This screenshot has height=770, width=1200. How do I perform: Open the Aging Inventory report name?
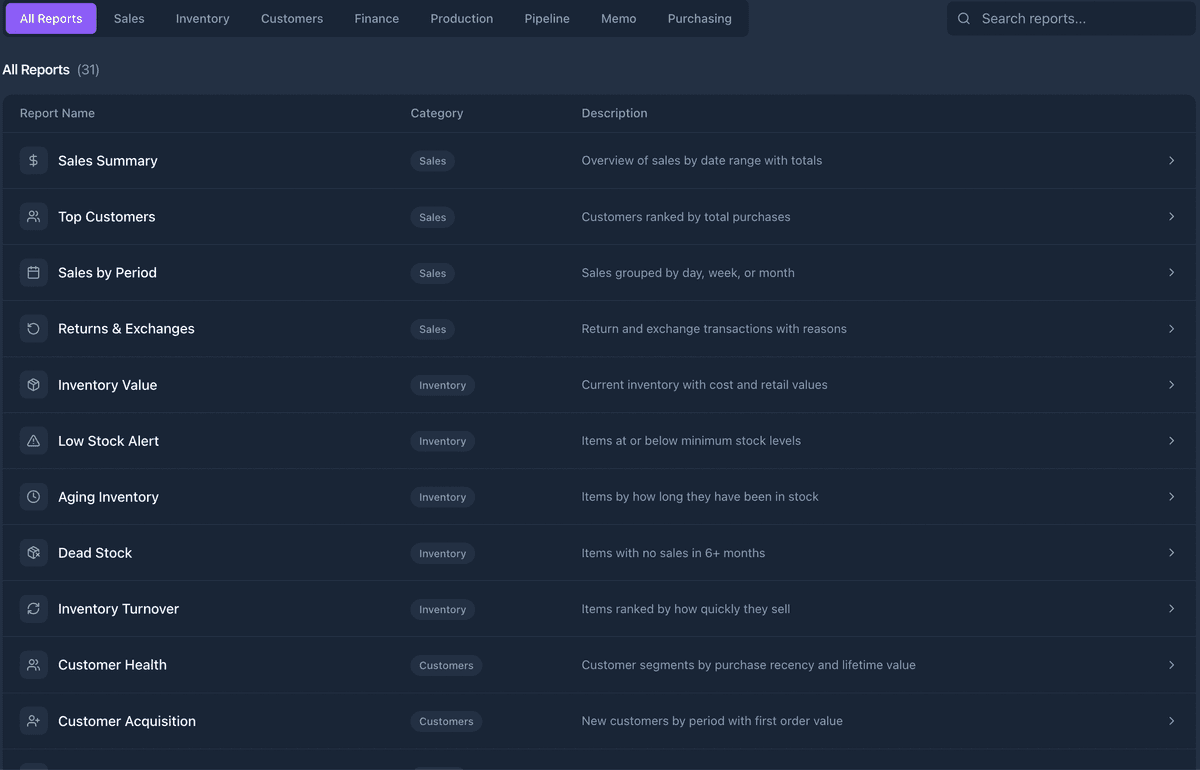coord(108,496)
